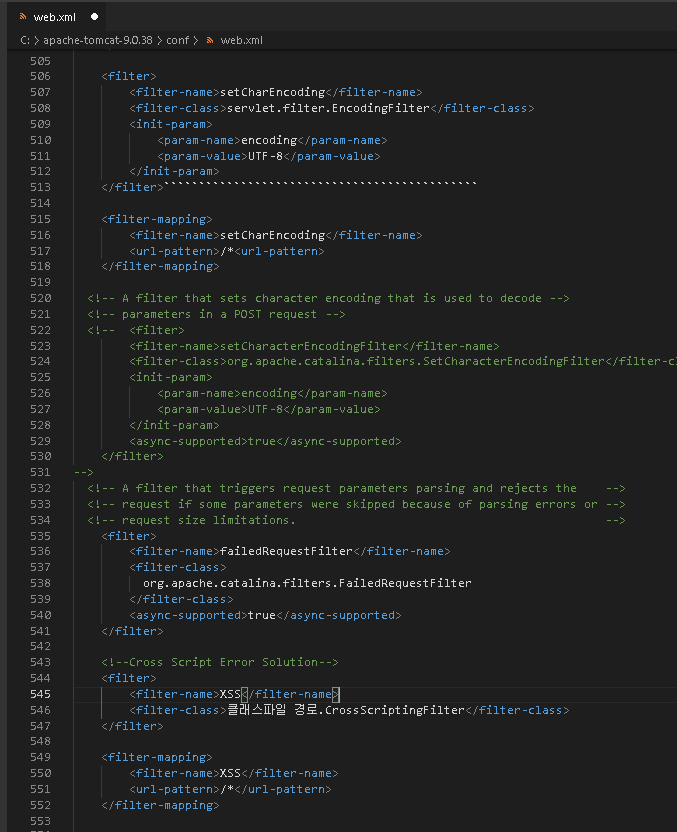Click the row of backticks on line 513
677x832 pixels.
click(x=320, y=184)
